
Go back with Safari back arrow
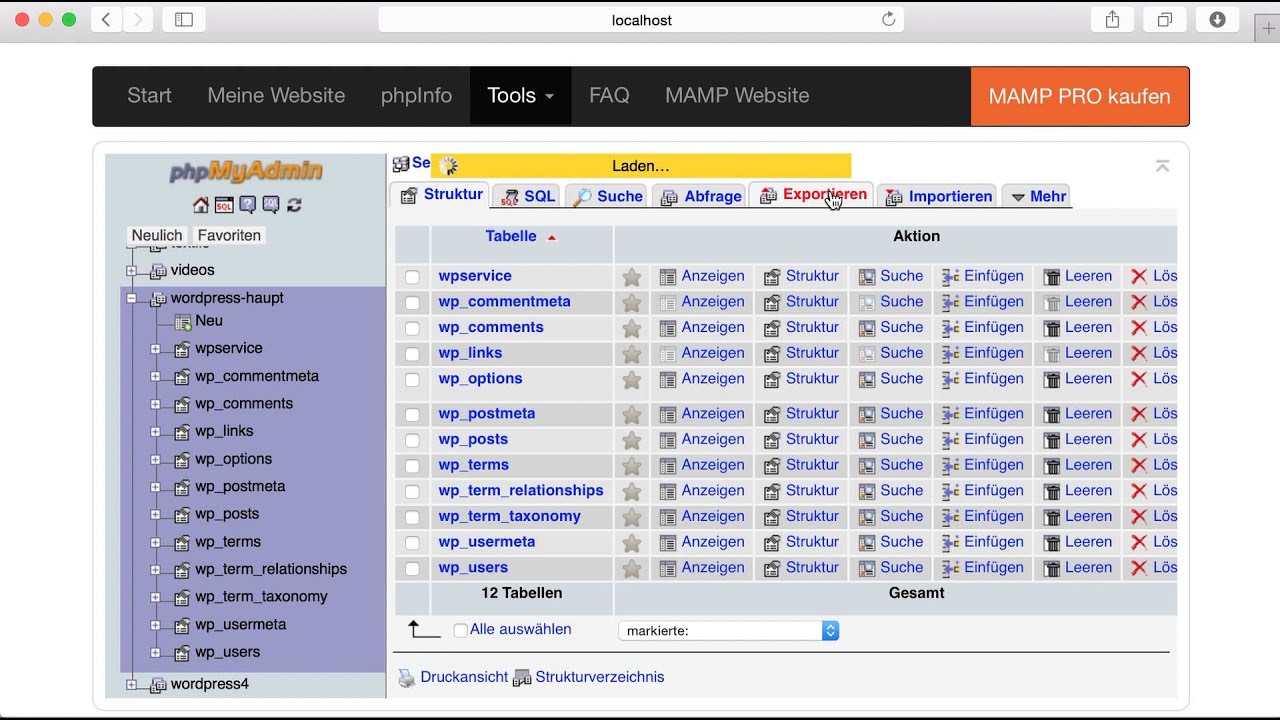tap(106, 20)
